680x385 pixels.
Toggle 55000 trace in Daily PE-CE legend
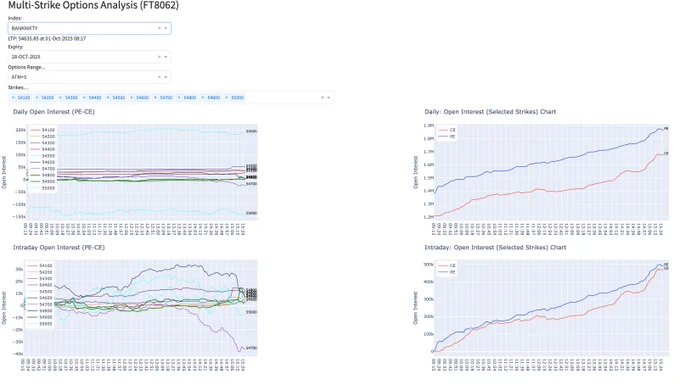[42, 188]
